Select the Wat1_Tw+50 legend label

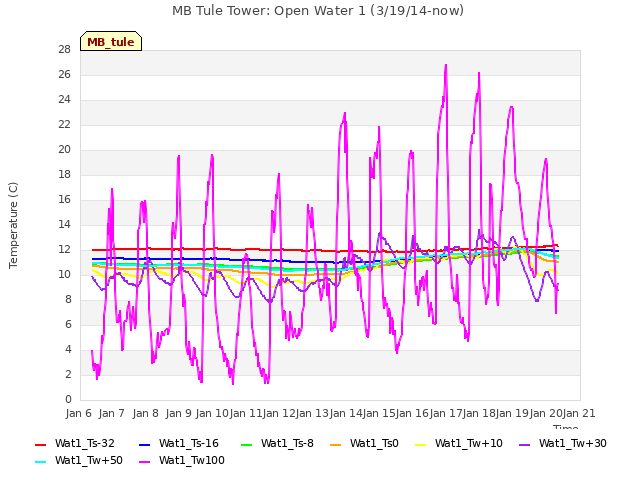point(89,460)
